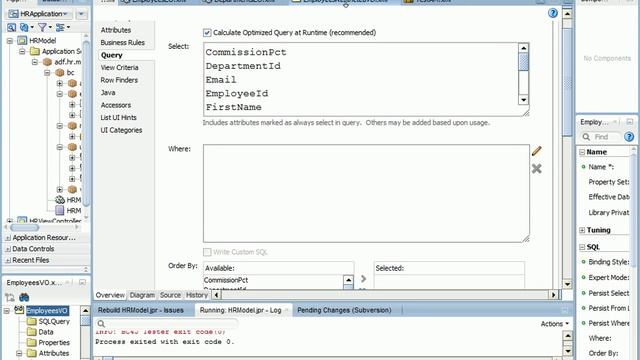This screenshot has width=640, height=360.
Task: Open the View Criteria editor page
Action: point(120,67)
